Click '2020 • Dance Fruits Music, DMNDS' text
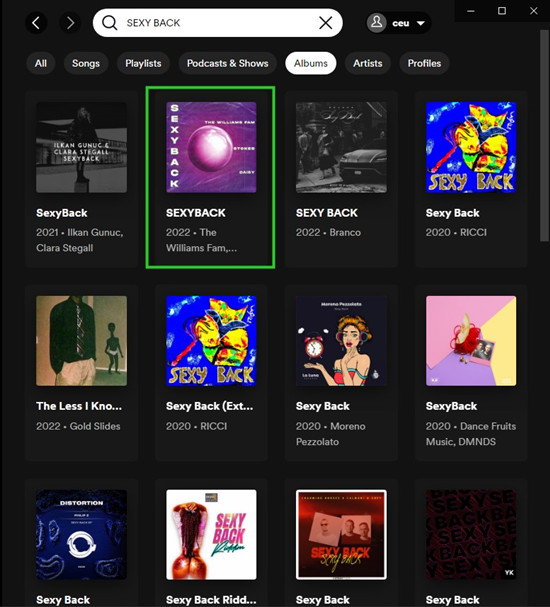The width and height of the screenshot is (550, 607). coord(471,434)
